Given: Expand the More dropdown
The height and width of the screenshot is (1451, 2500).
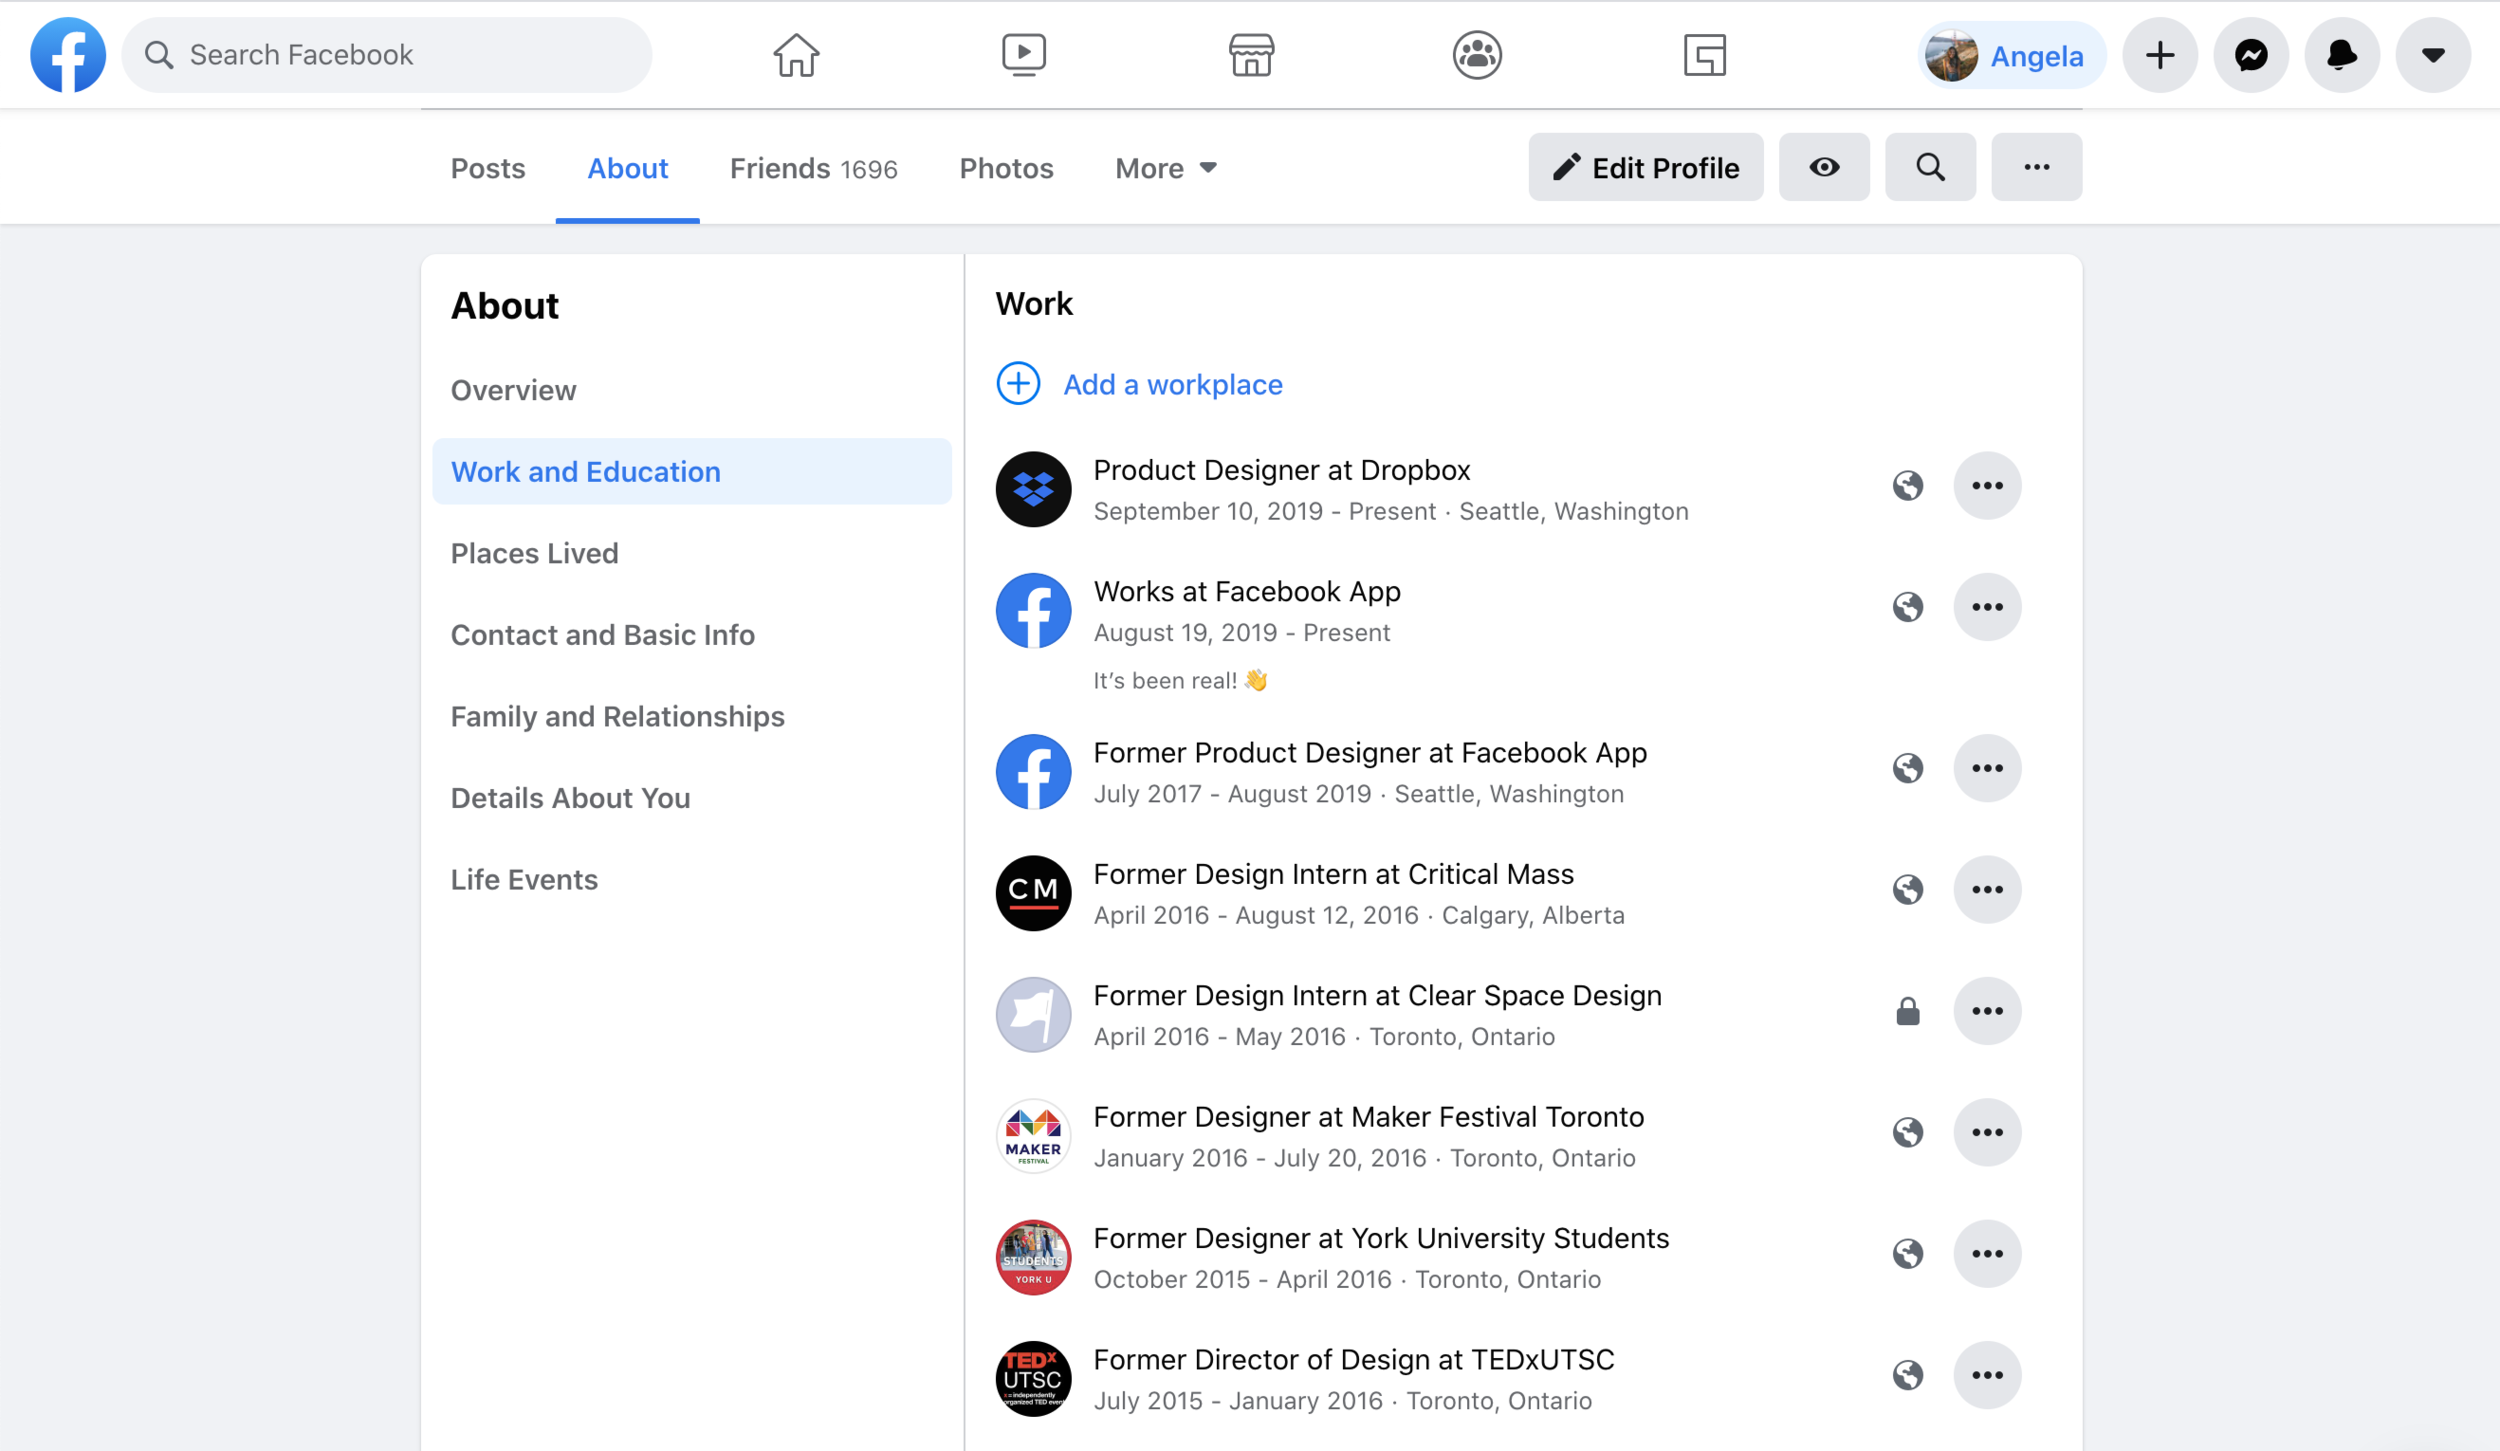Looking at the screenshot, I should tap(1166, 168).
